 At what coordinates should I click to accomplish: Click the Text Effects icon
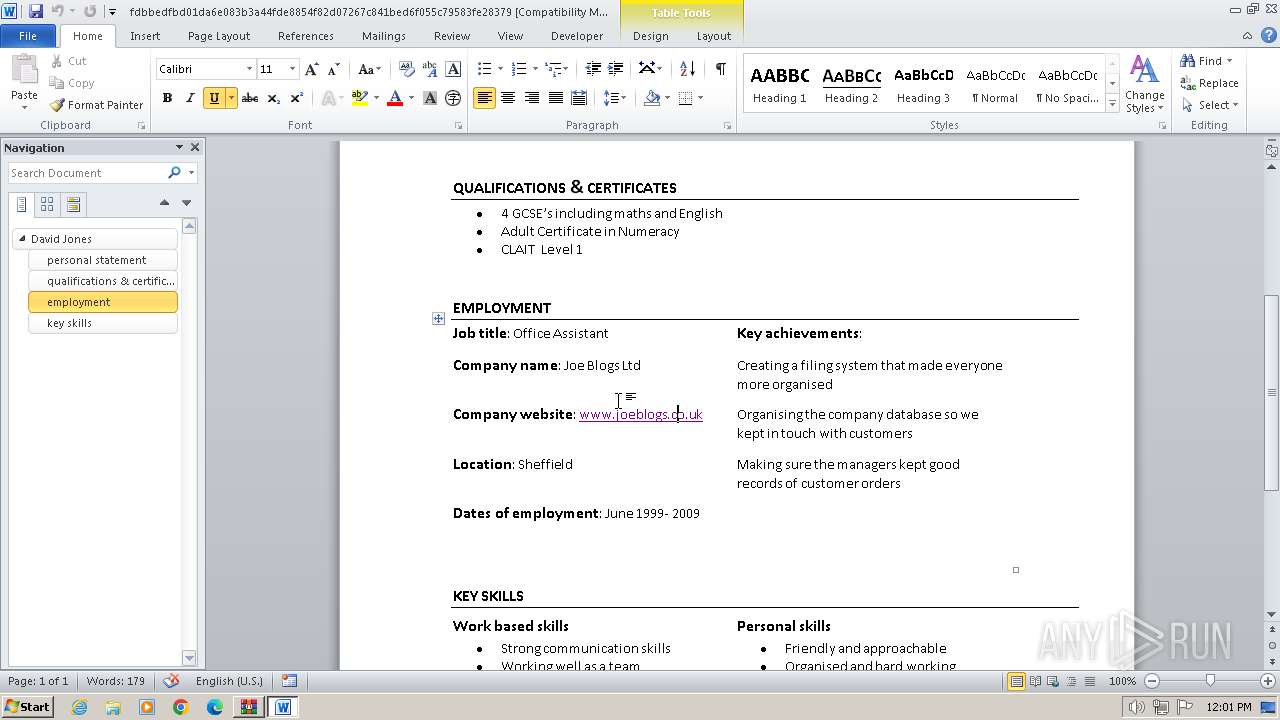point(327,98)
